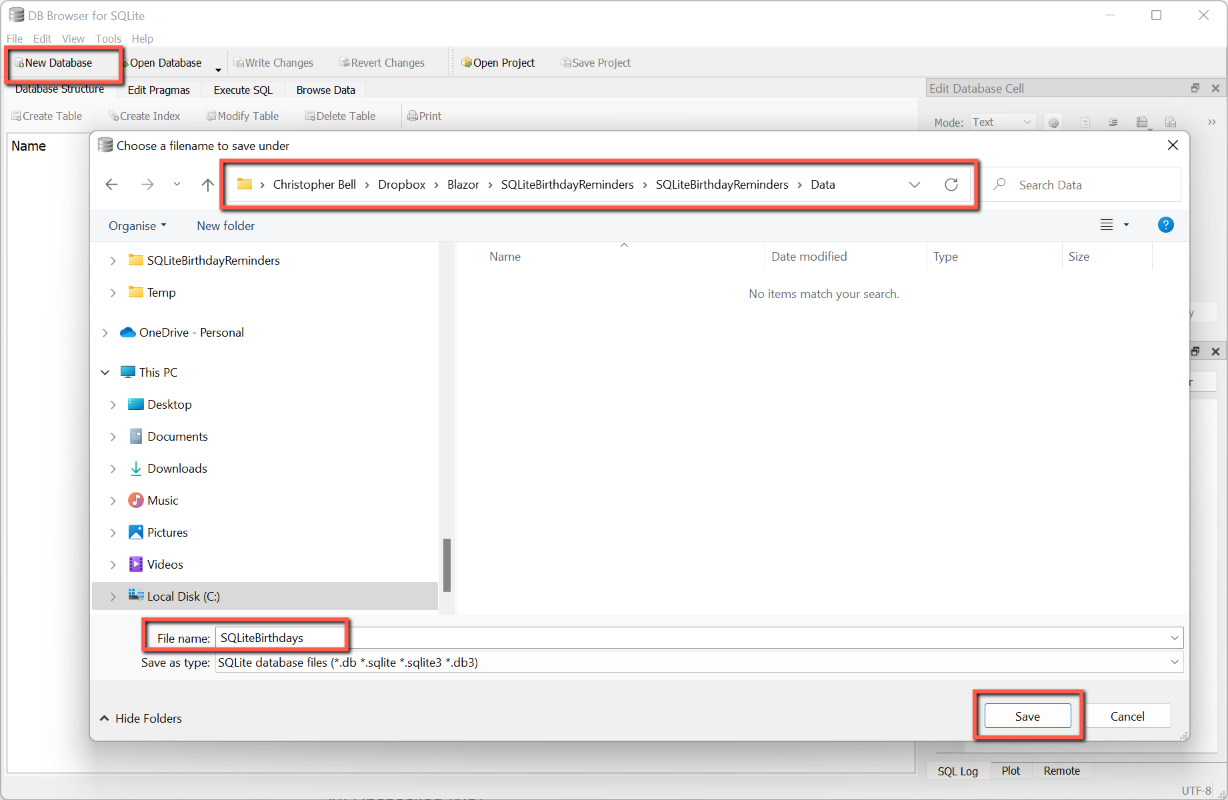Click the Cancel button

point(1127,716)
